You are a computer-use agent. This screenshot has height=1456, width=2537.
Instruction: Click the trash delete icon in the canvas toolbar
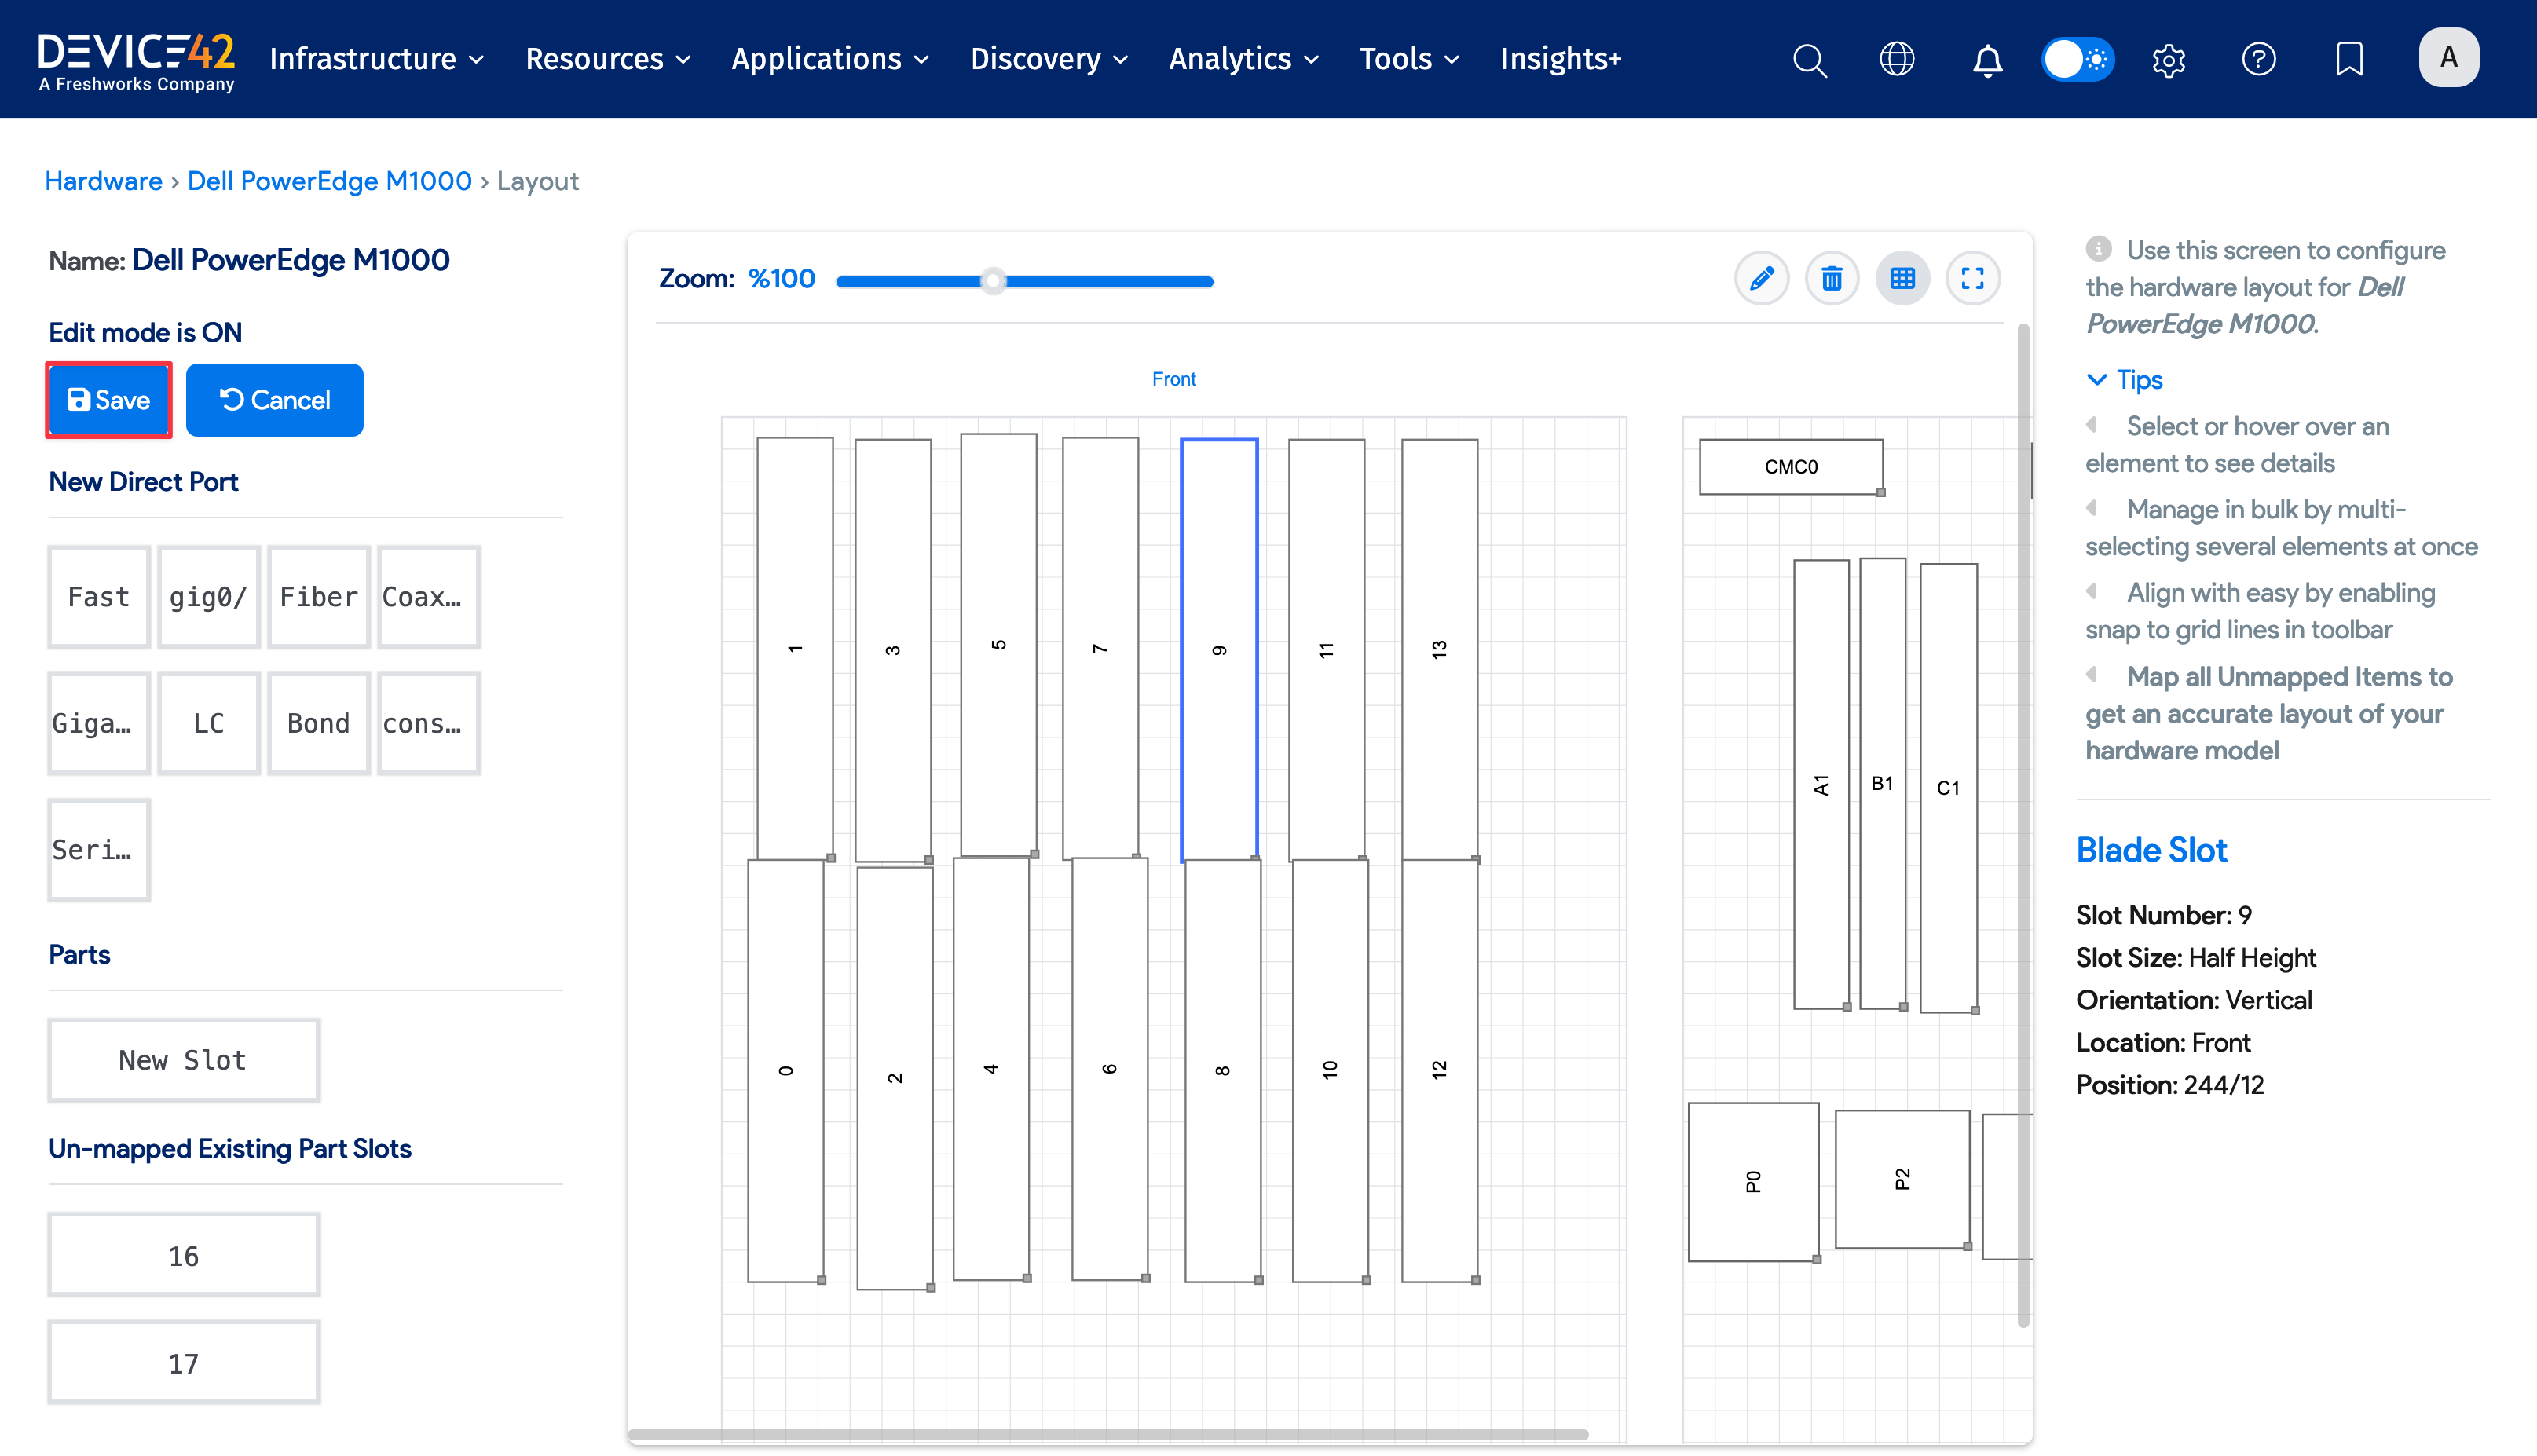(1832, 278)
